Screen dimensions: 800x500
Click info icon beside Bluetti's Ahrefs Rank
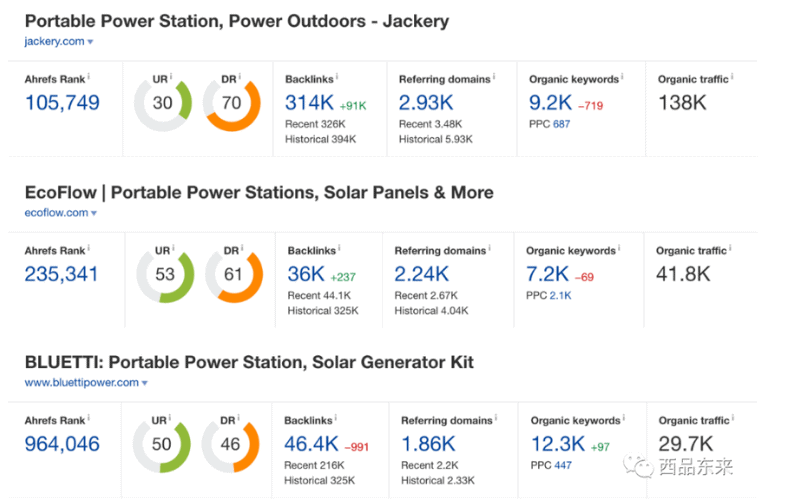tap(88, 418)
